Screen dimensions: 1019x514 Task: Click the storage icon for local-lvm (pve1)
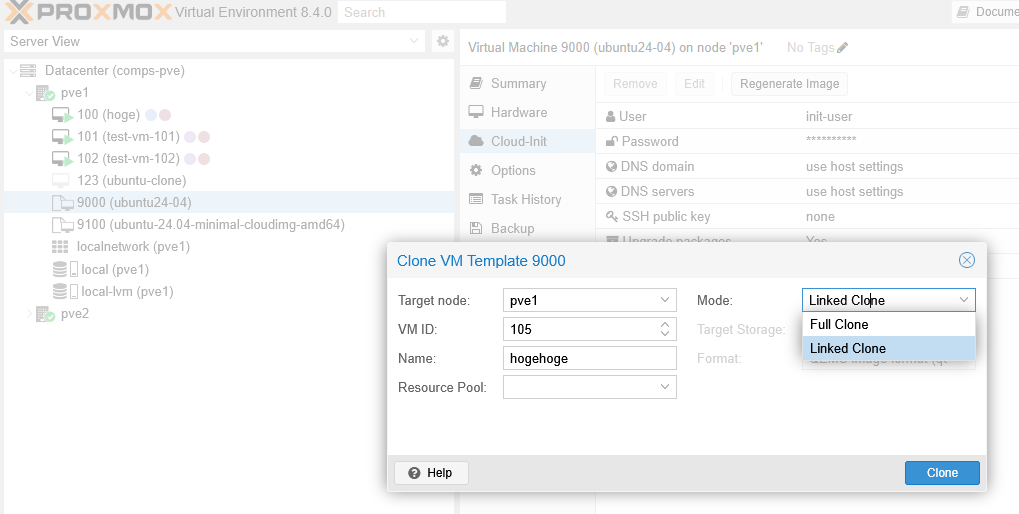(65, 291)
